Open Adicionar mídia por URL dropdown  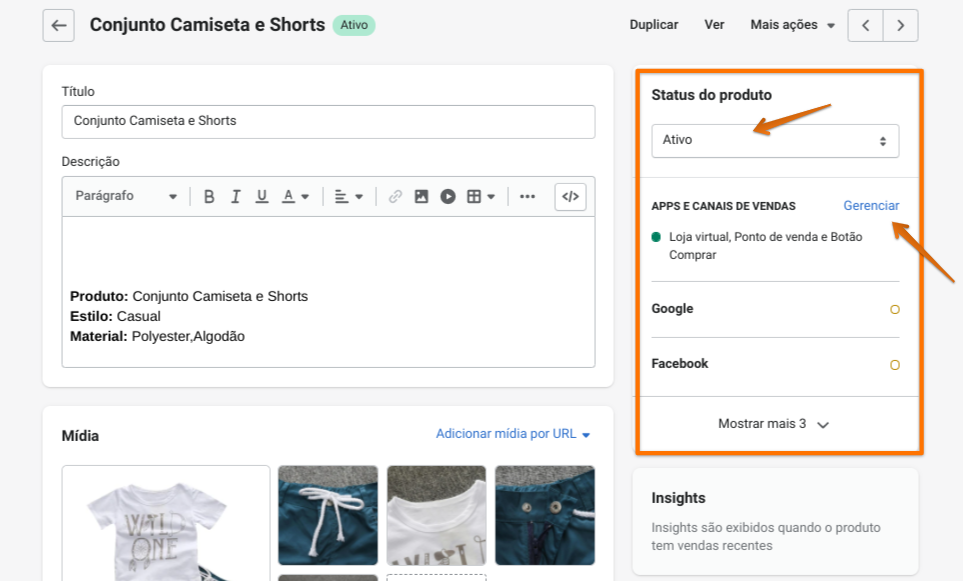513,434
